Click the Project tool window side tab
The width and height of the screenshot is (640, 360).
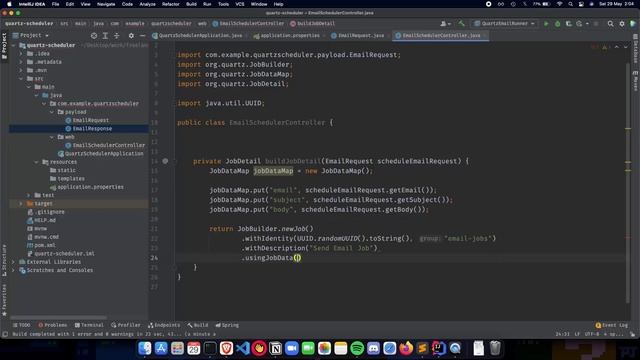[4, 46]
